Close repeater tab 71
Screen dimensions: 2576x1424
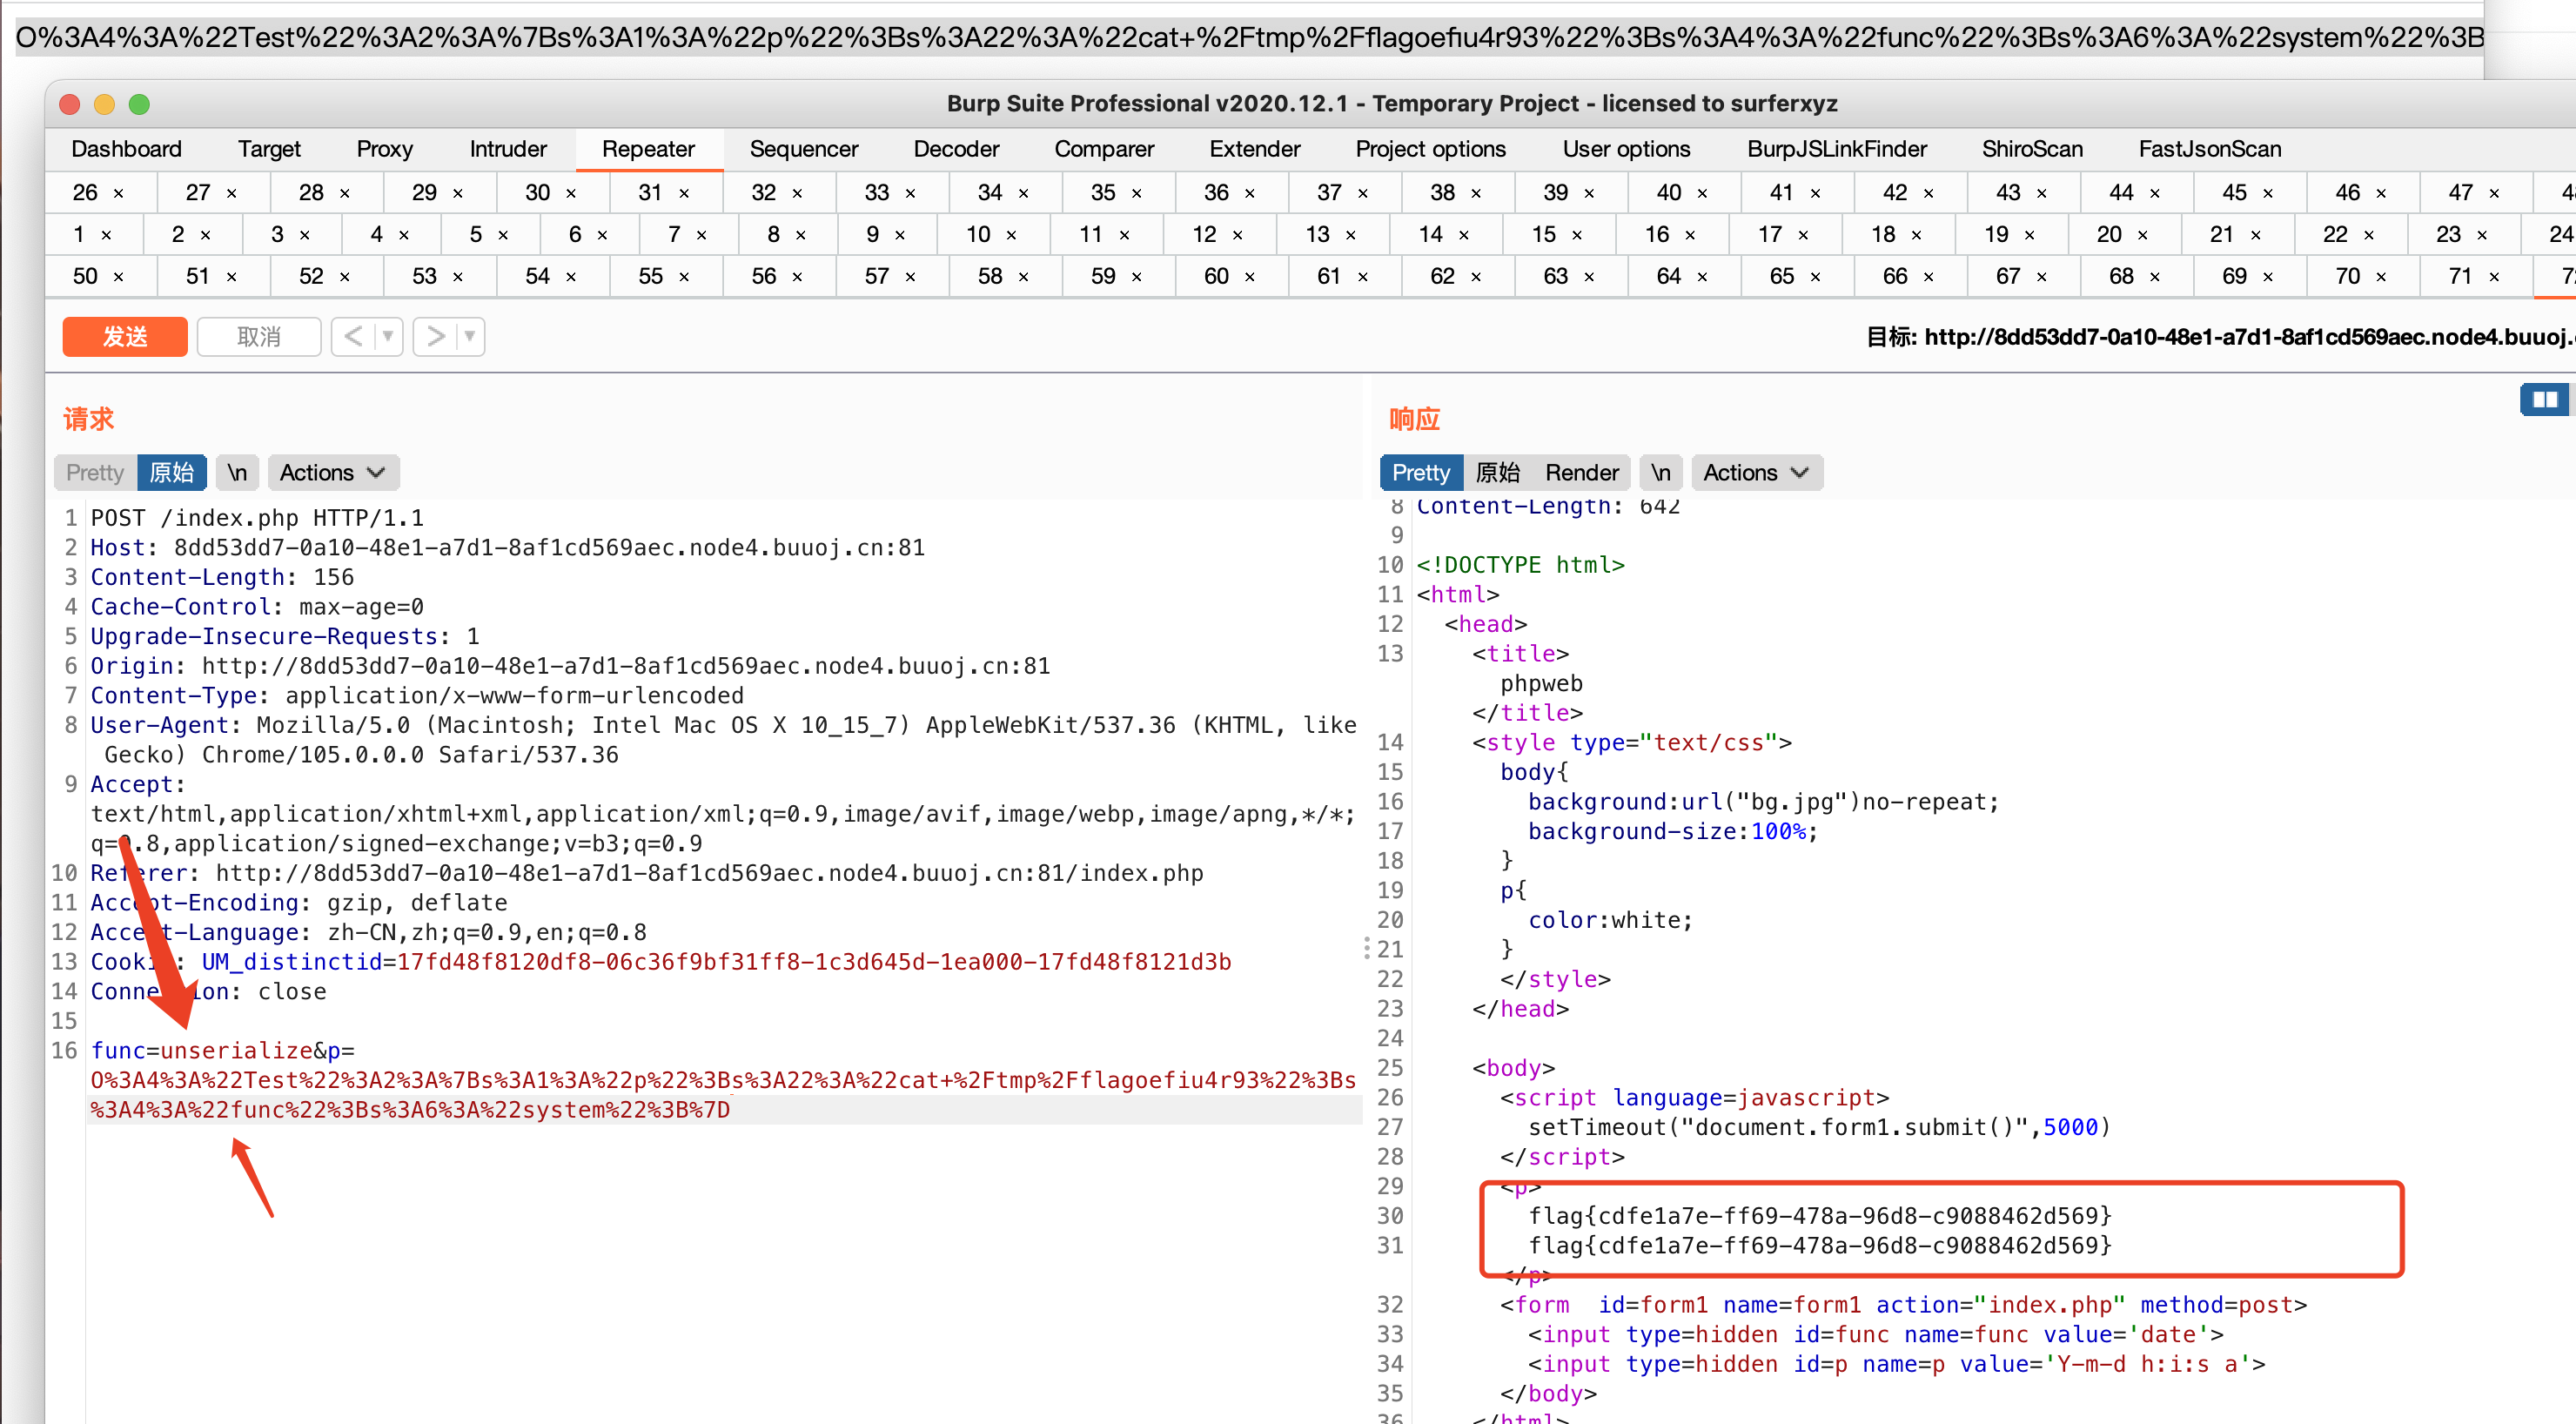coord(2494,277)
